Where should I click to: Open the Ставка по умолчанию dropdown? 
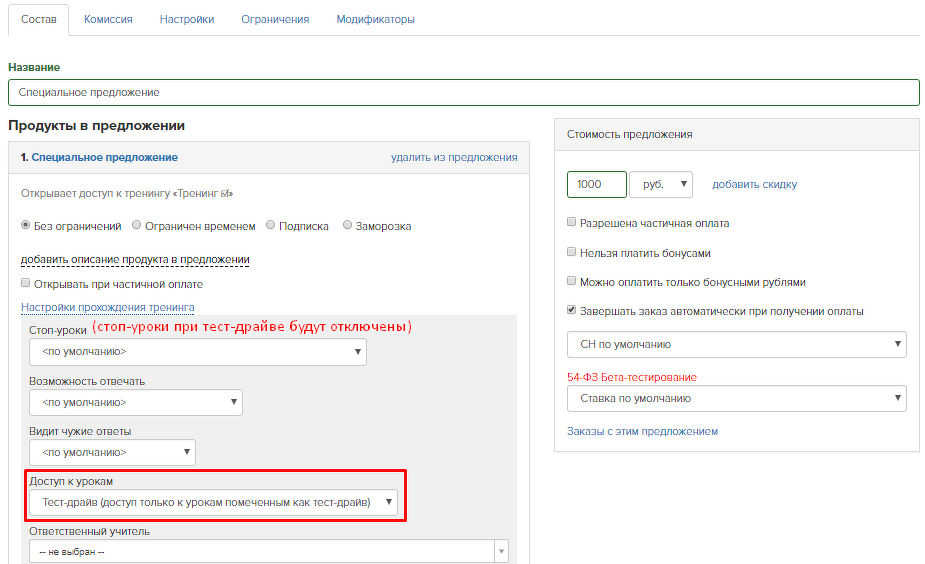tap(736, 399)
